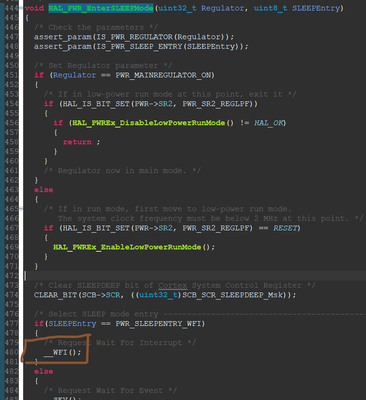Click the PWR_SLEEPENTRY_WFI constant
Viewport: 366px width, 400px height.
click(x=158, y=324)
